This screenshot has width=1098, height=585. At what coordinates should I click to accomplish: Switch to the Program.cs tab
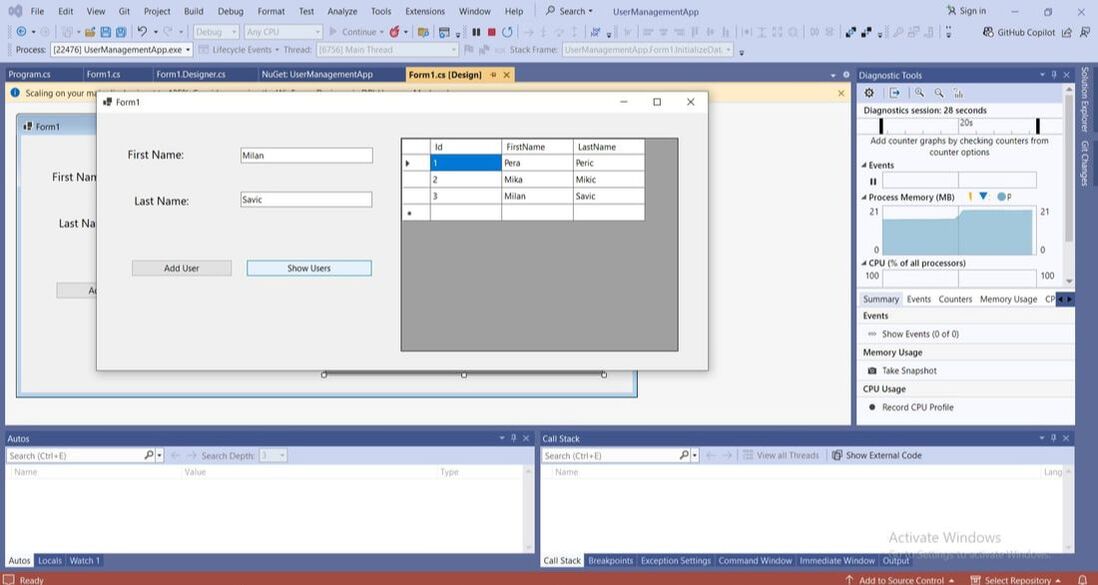pyautogui.click(x=29, y=74)
